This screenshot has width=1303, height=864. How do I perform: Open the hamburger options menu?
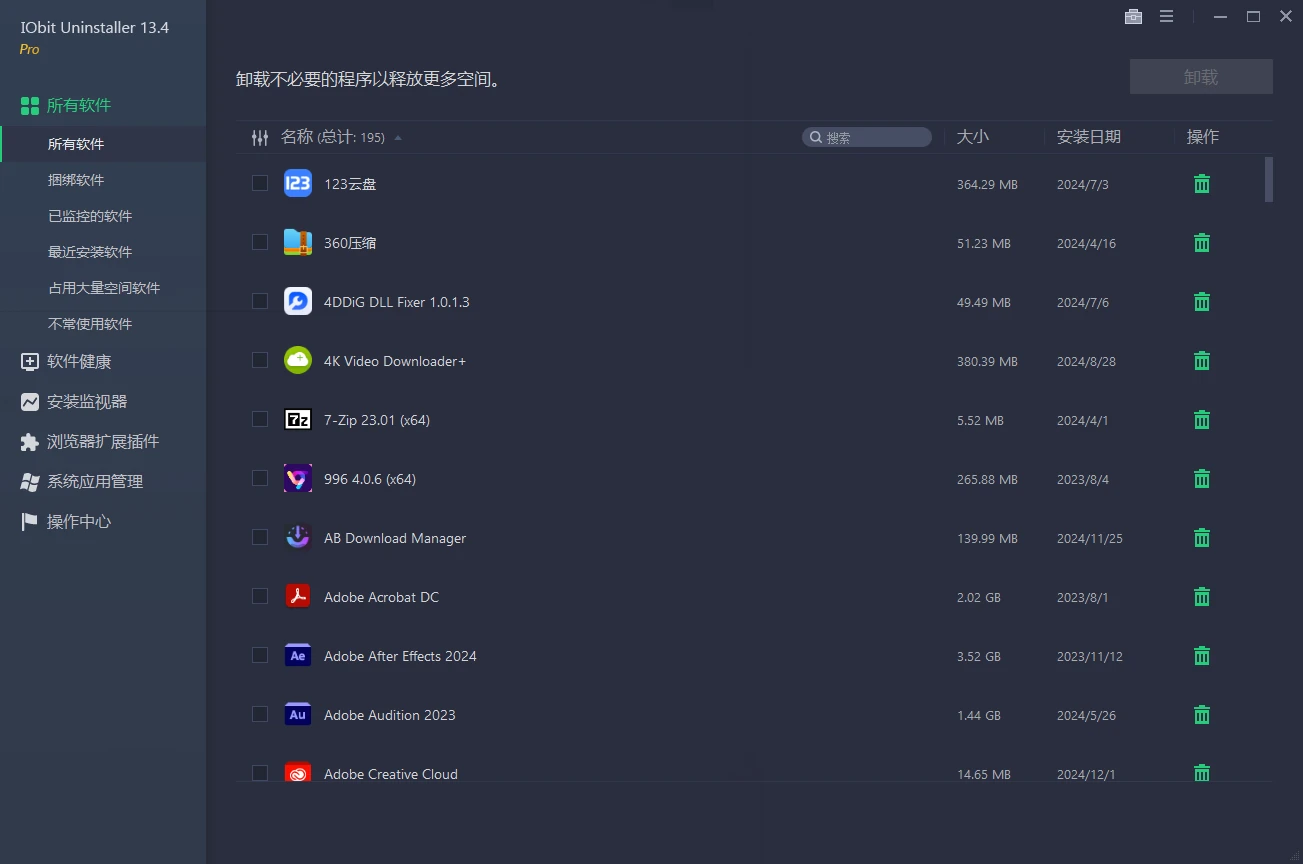click(x=1166, y=16)
